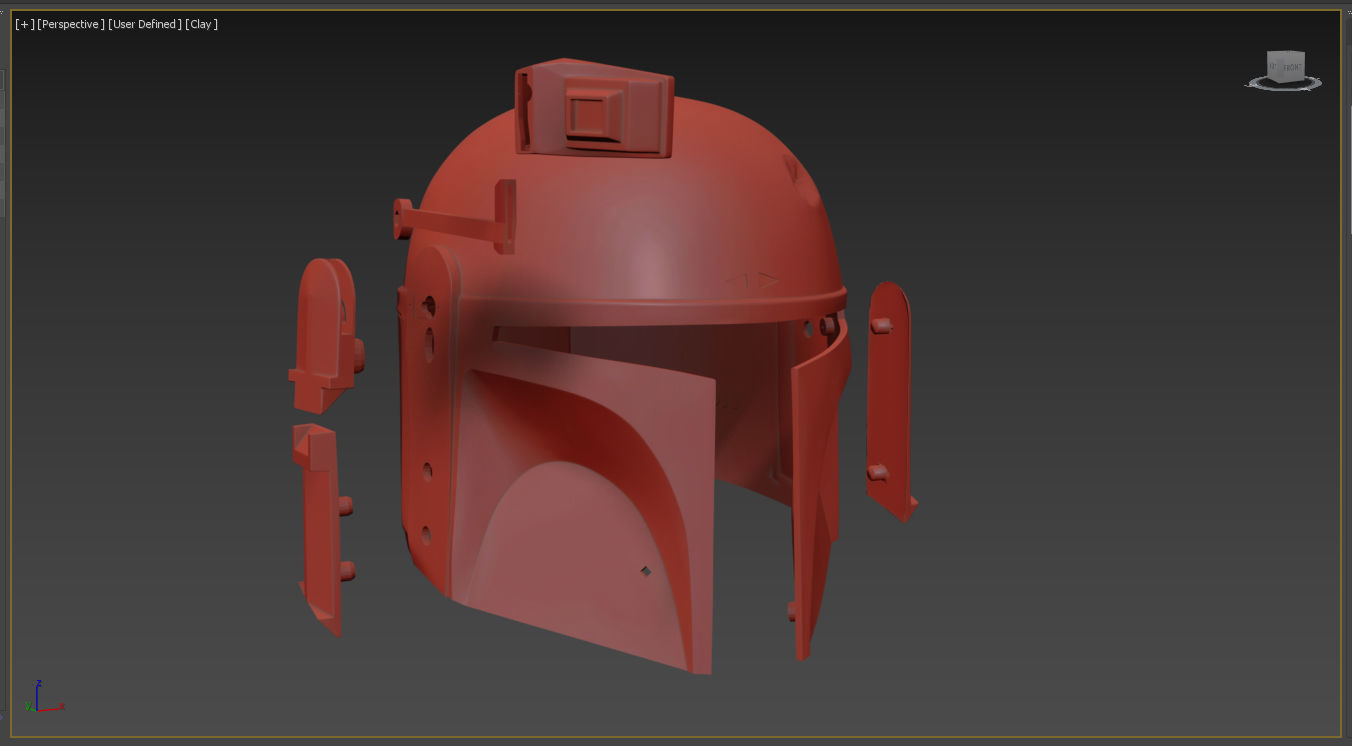Open the [+] viewport general menu
The image size is (1352, 746).
point(24,24)
